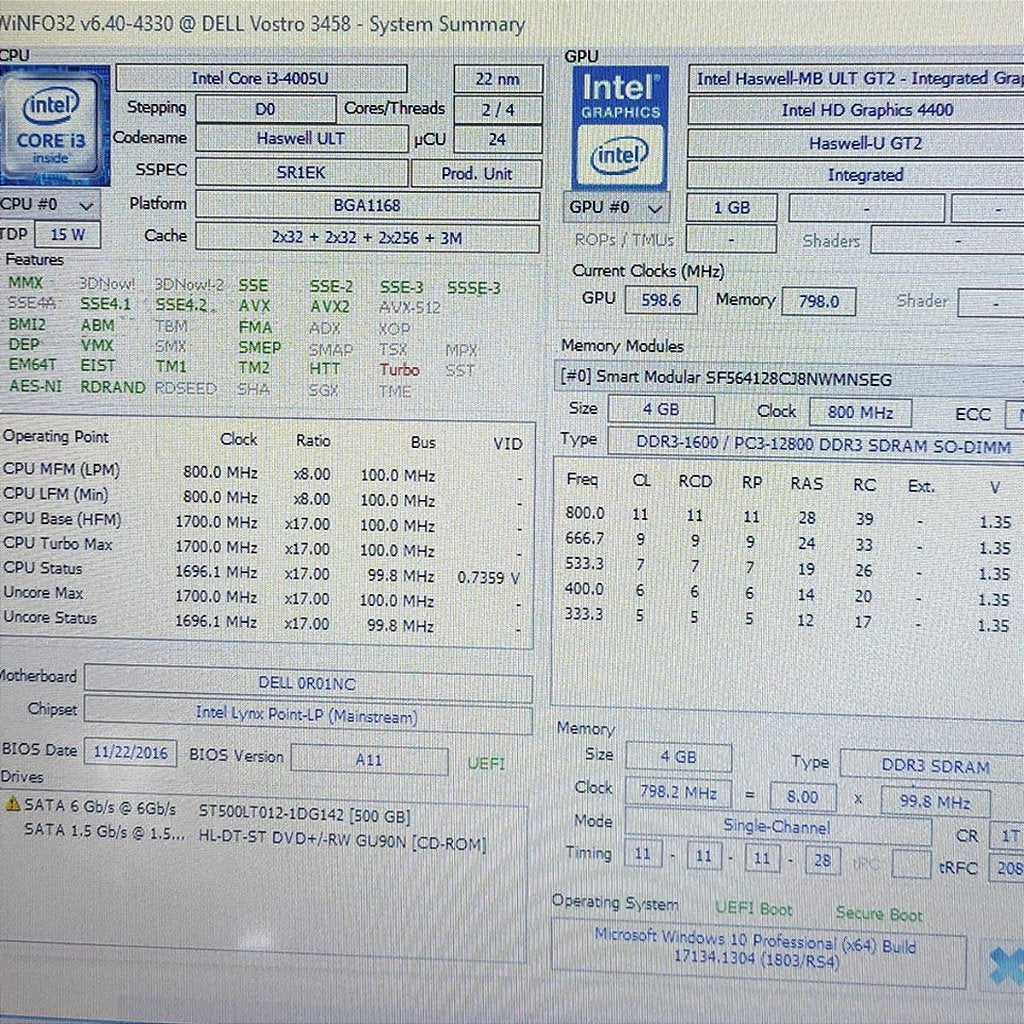Click the AVX2 feature label
The image size is (1024, 1024).
330,306
